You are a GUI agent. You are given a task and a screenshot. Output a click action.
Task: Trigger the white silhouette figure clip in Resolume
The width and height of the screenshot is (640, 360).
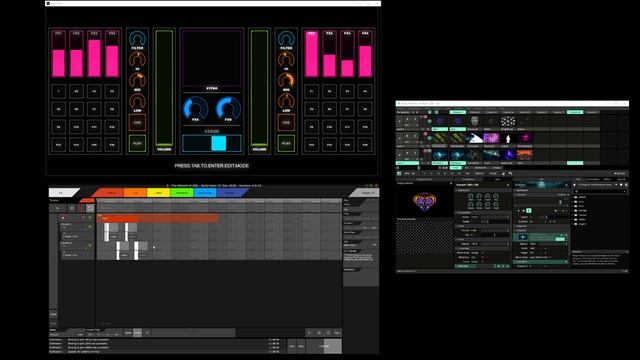[508, 138]
